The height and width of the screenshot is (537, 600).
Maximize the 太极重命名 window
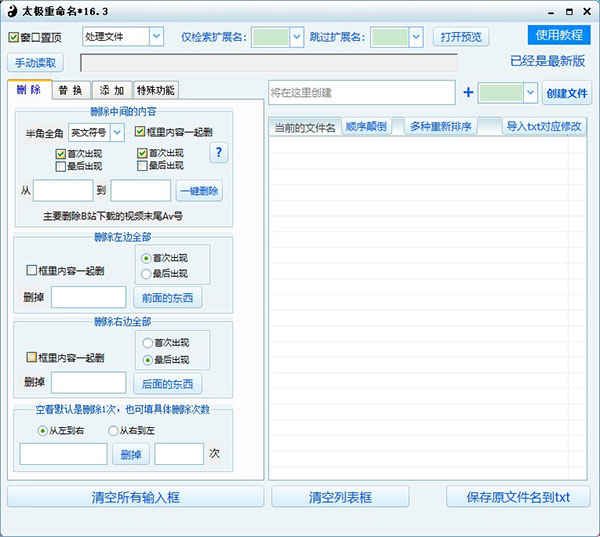[x=569, y=12]
